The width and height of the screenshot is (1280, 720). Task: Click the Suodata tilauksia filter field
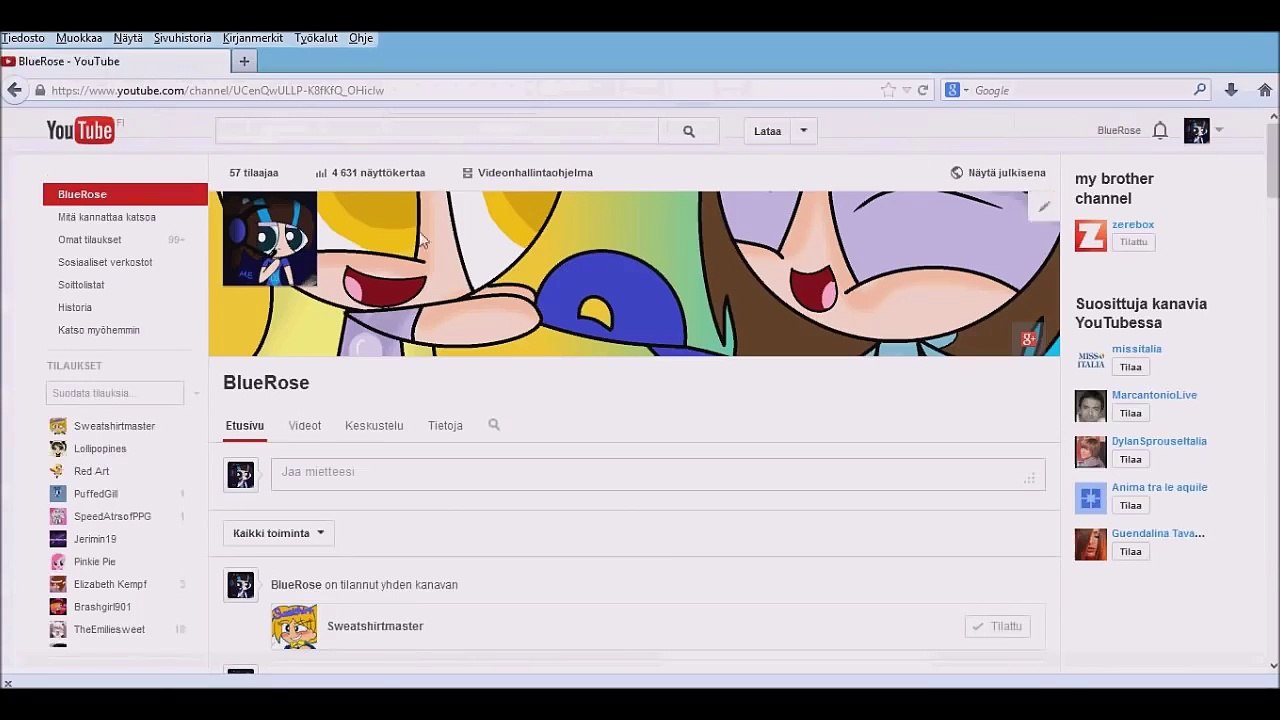point(115,393)
